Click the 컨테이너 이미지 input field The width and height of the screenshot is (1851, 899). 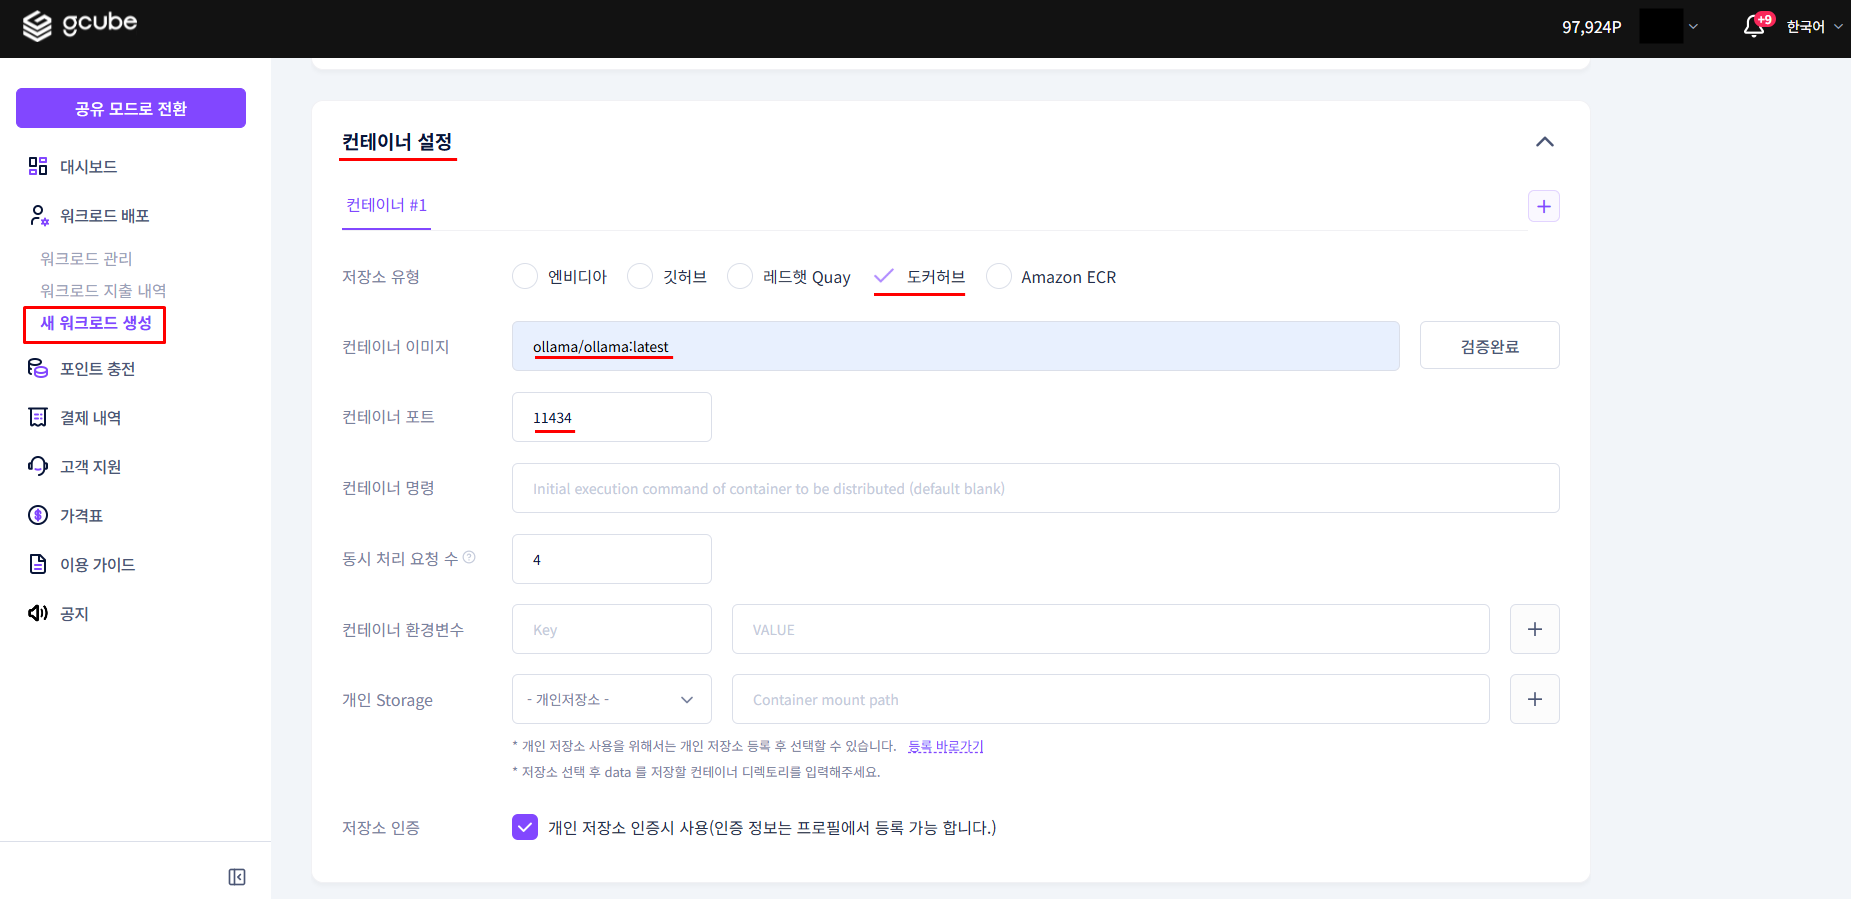(956, 346)
